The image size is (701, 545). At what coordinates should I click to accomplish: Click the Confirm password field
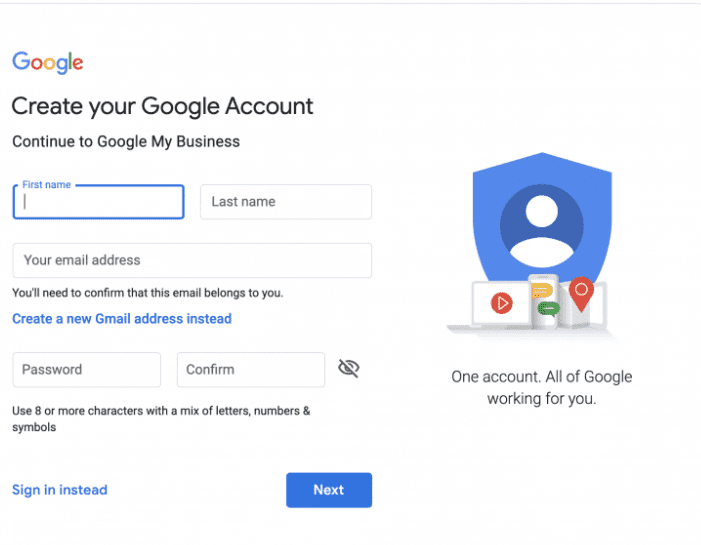(x=251, y=370)
